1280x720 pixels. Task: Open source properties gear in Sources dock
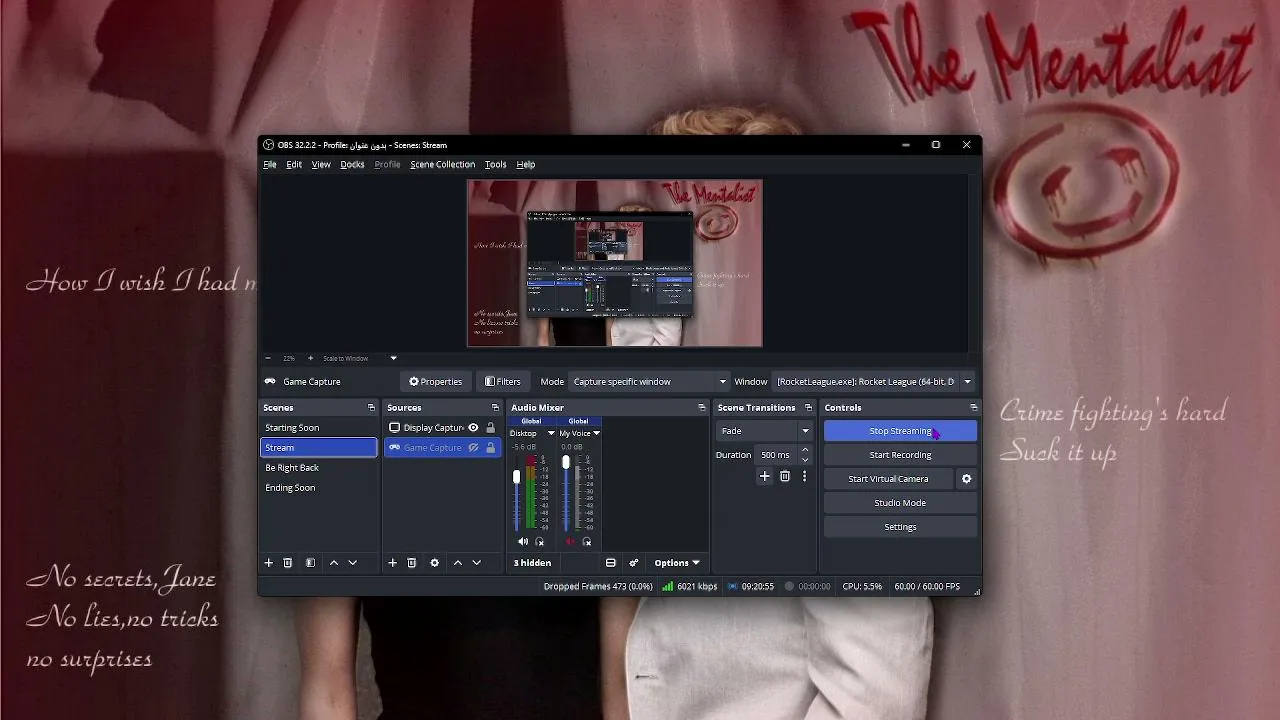pyautogui.click(x=434, y=563)
